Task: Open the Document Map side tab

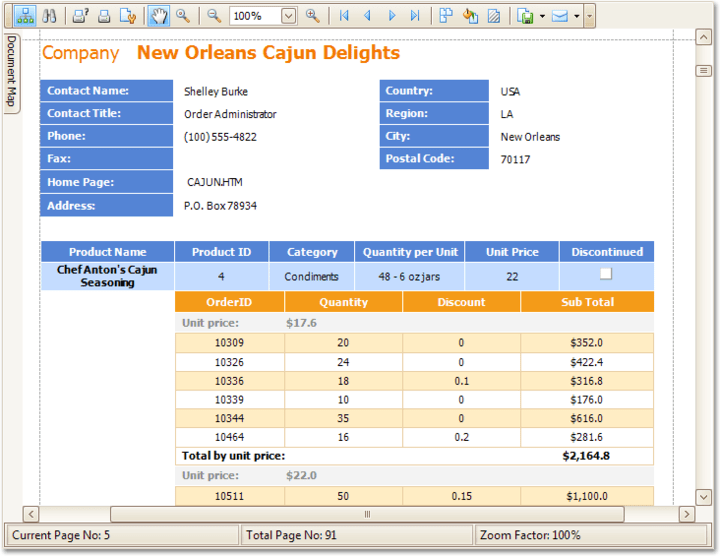Action: point(11,72)
